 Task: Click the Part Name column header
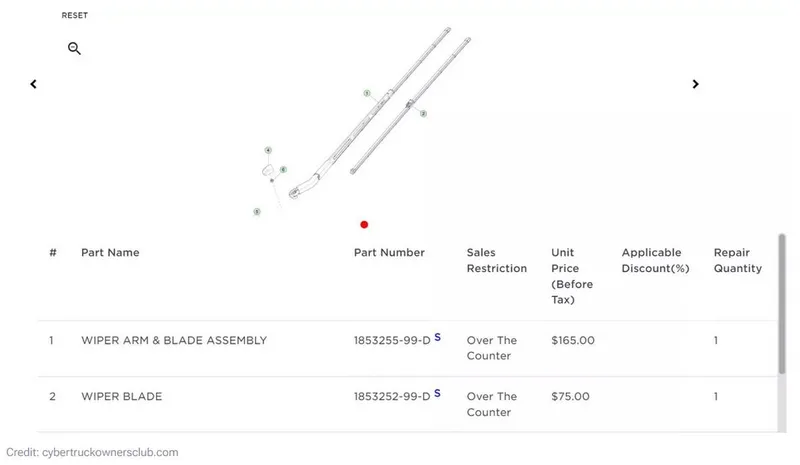tap(110, 253)
